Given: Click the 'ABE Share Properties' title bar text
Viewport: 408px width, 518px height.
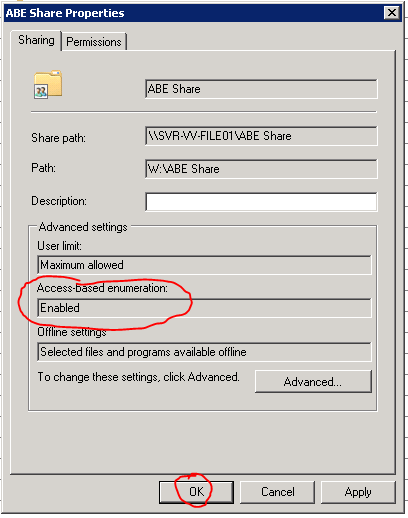Looking at the screenshot, I should (x=65, y=13).
